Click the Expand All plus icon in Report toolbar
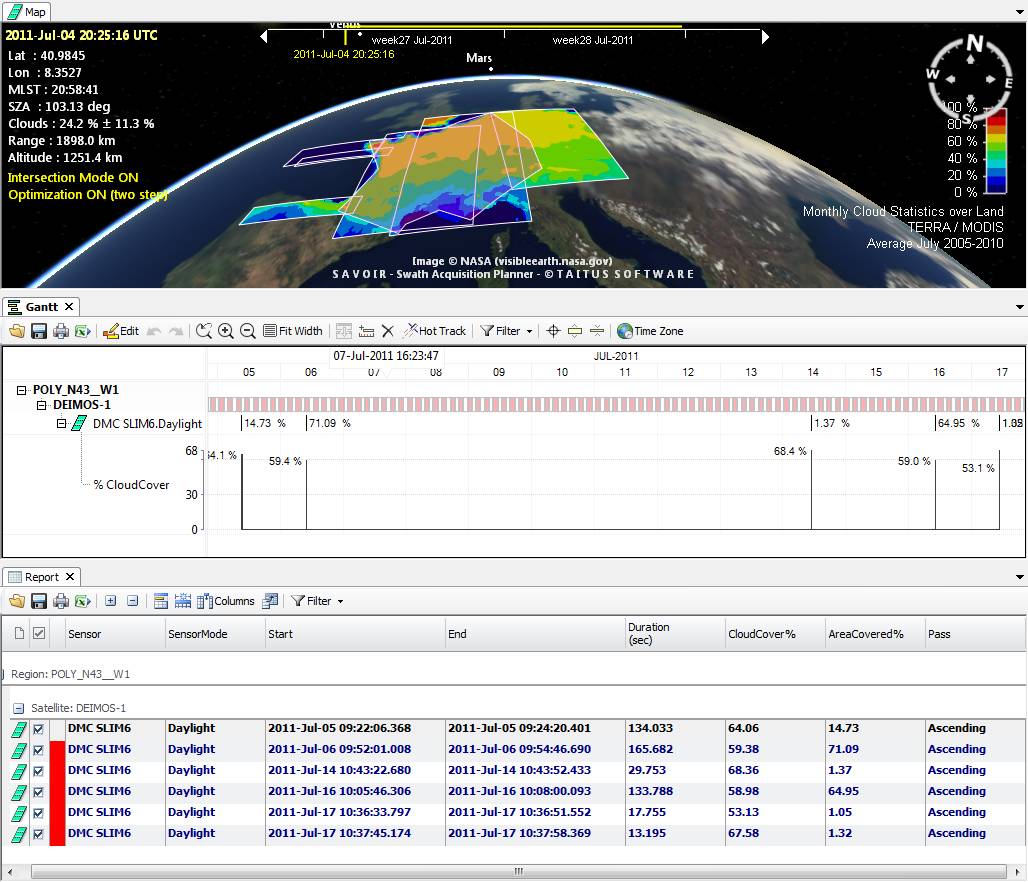This screenshot has width=1028, height=882. click(x=110, y=601)
